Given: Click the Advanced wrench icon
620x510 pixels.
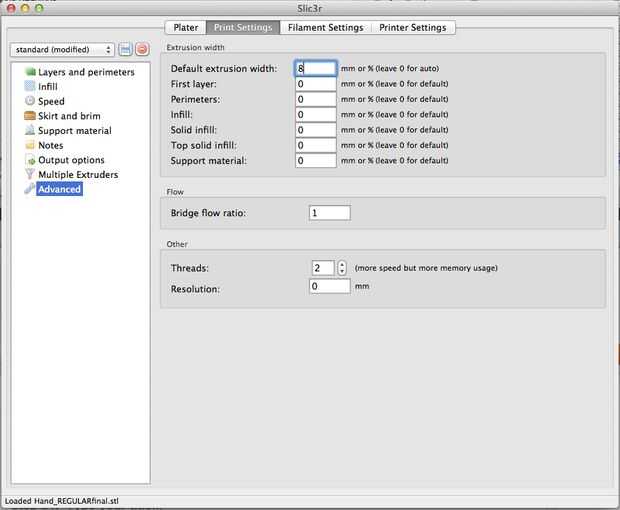Looking at the screenshot, I should 30,189.
